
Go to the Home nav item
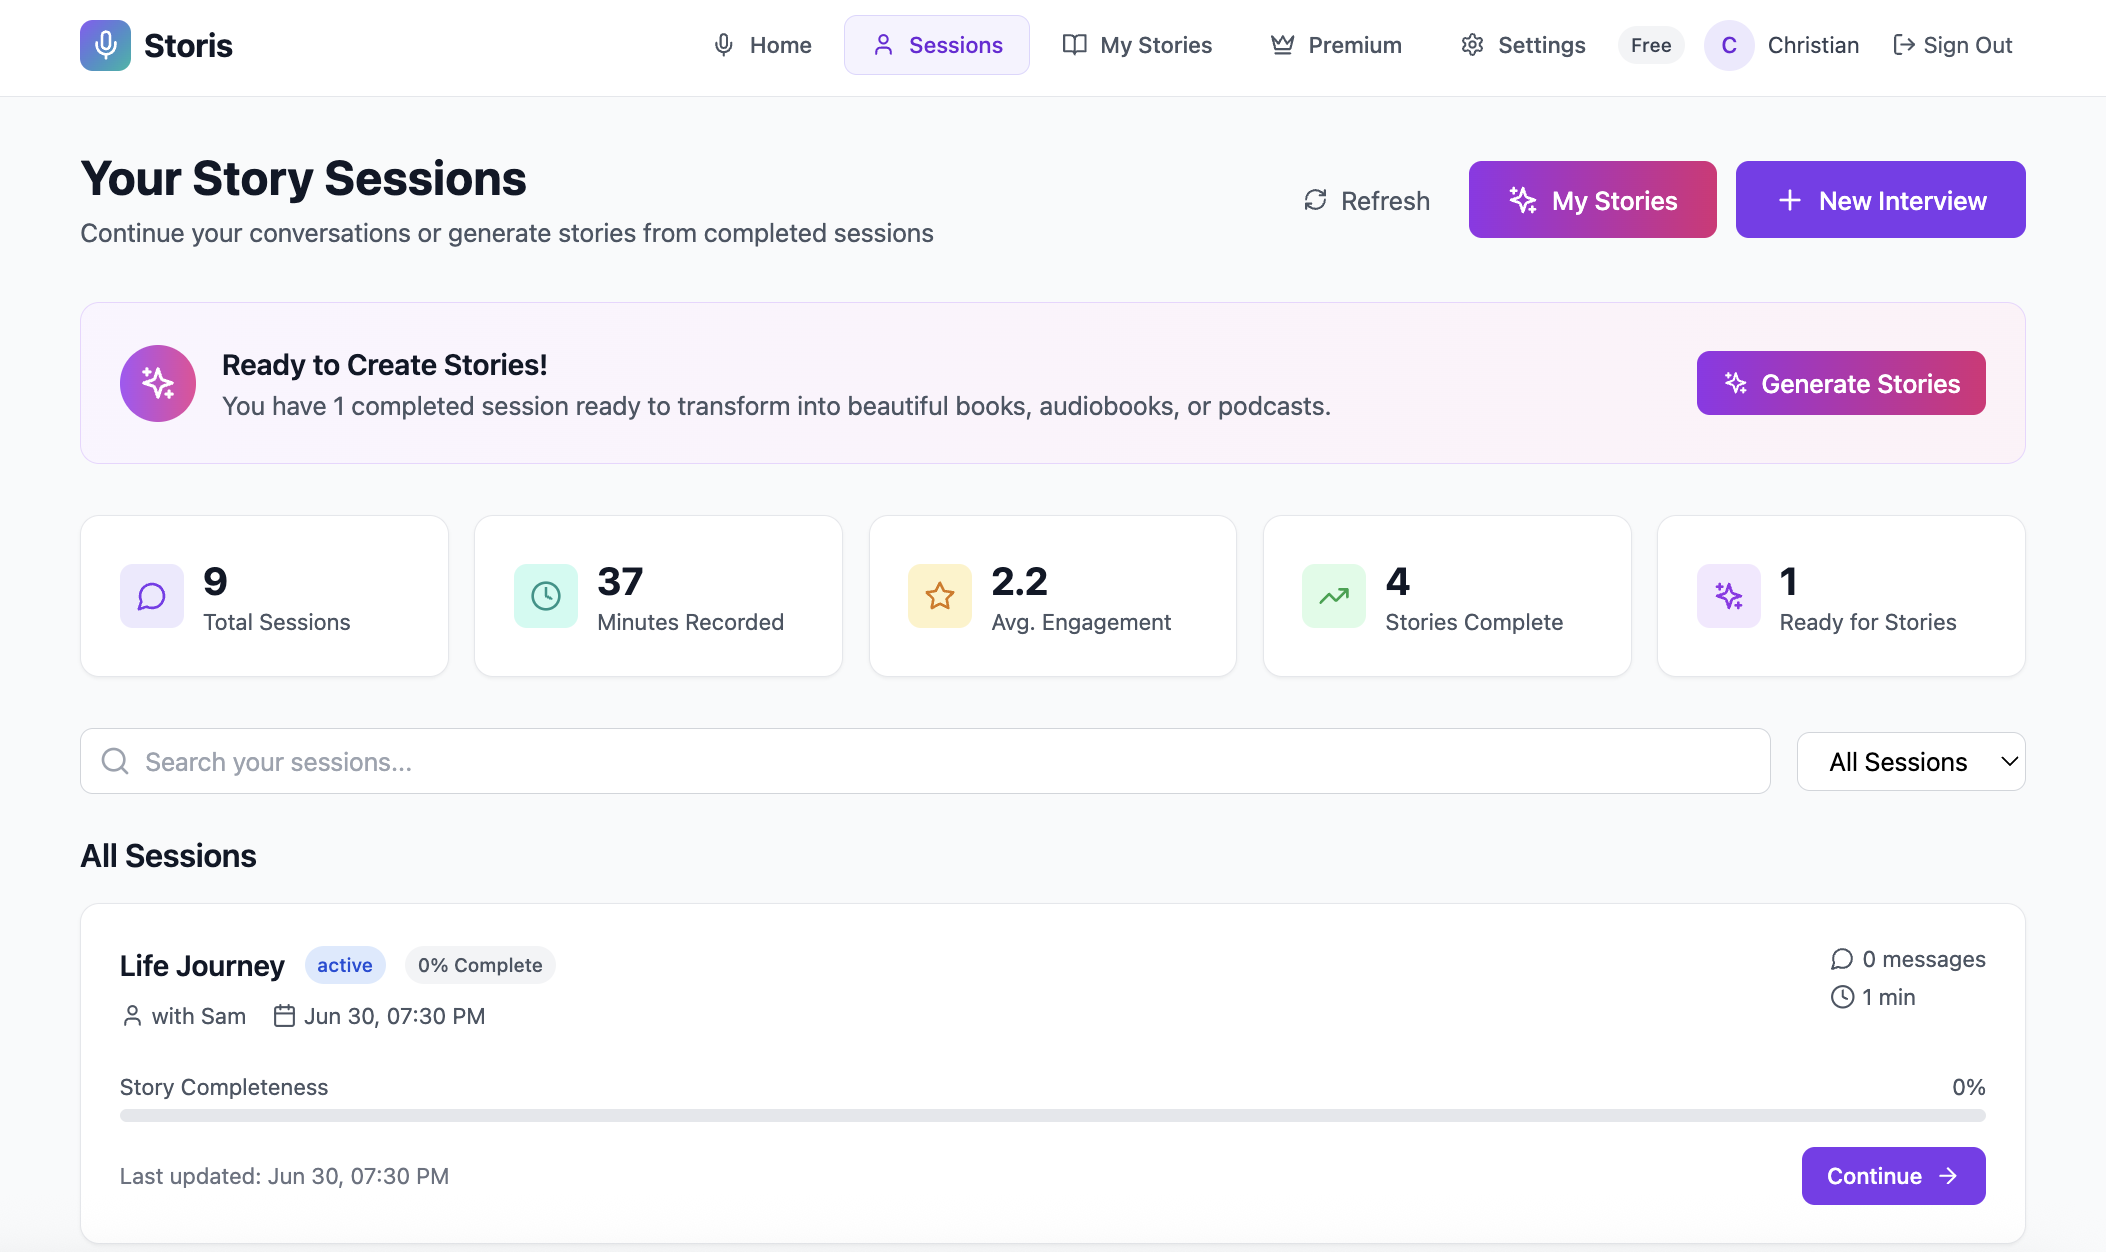[762, 45]
